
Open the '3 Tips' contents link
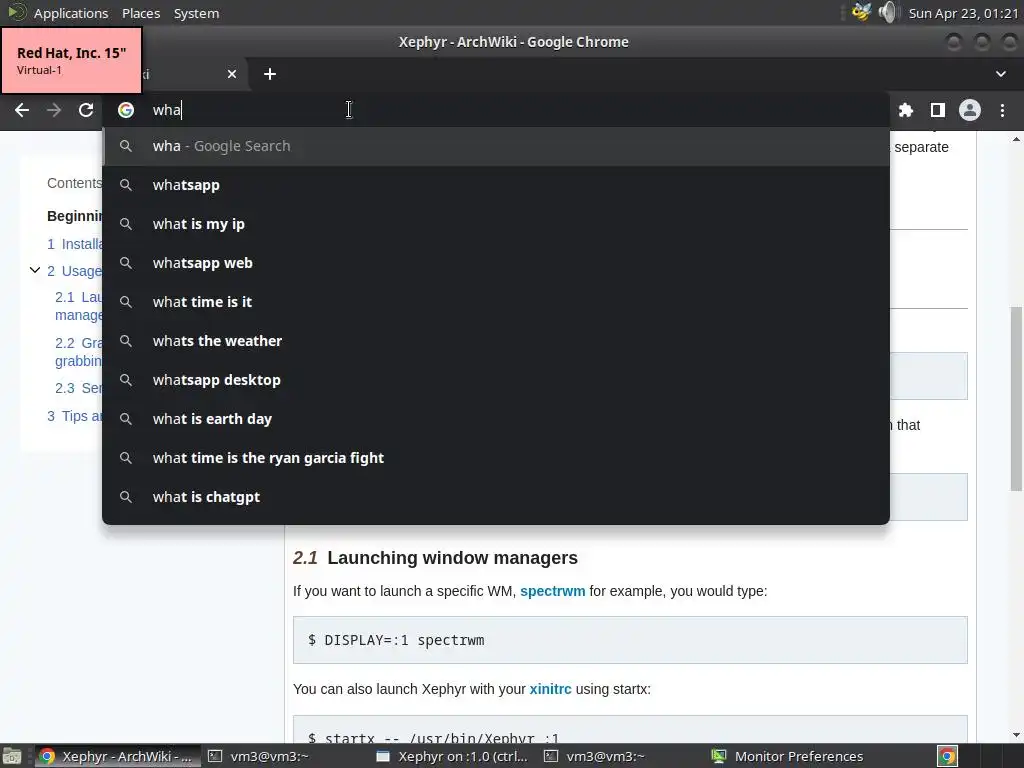pyautogui.click(x=74, y=416)
